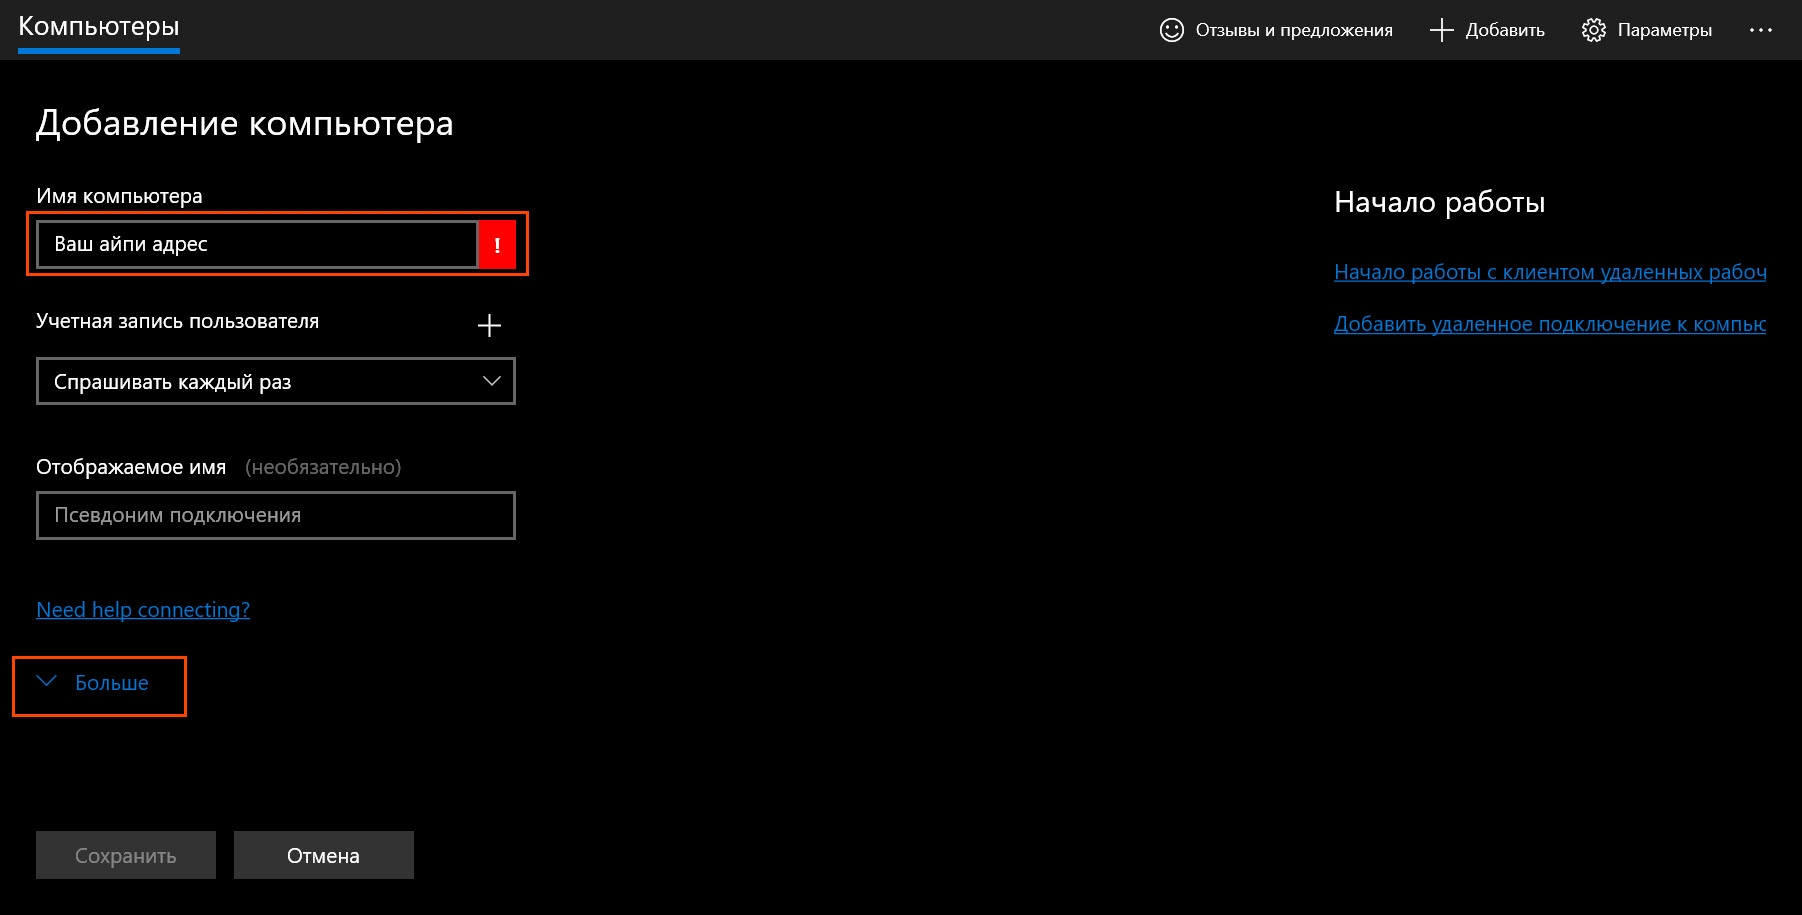
Task: Add a user account with the plus icon
Action: 489,325
